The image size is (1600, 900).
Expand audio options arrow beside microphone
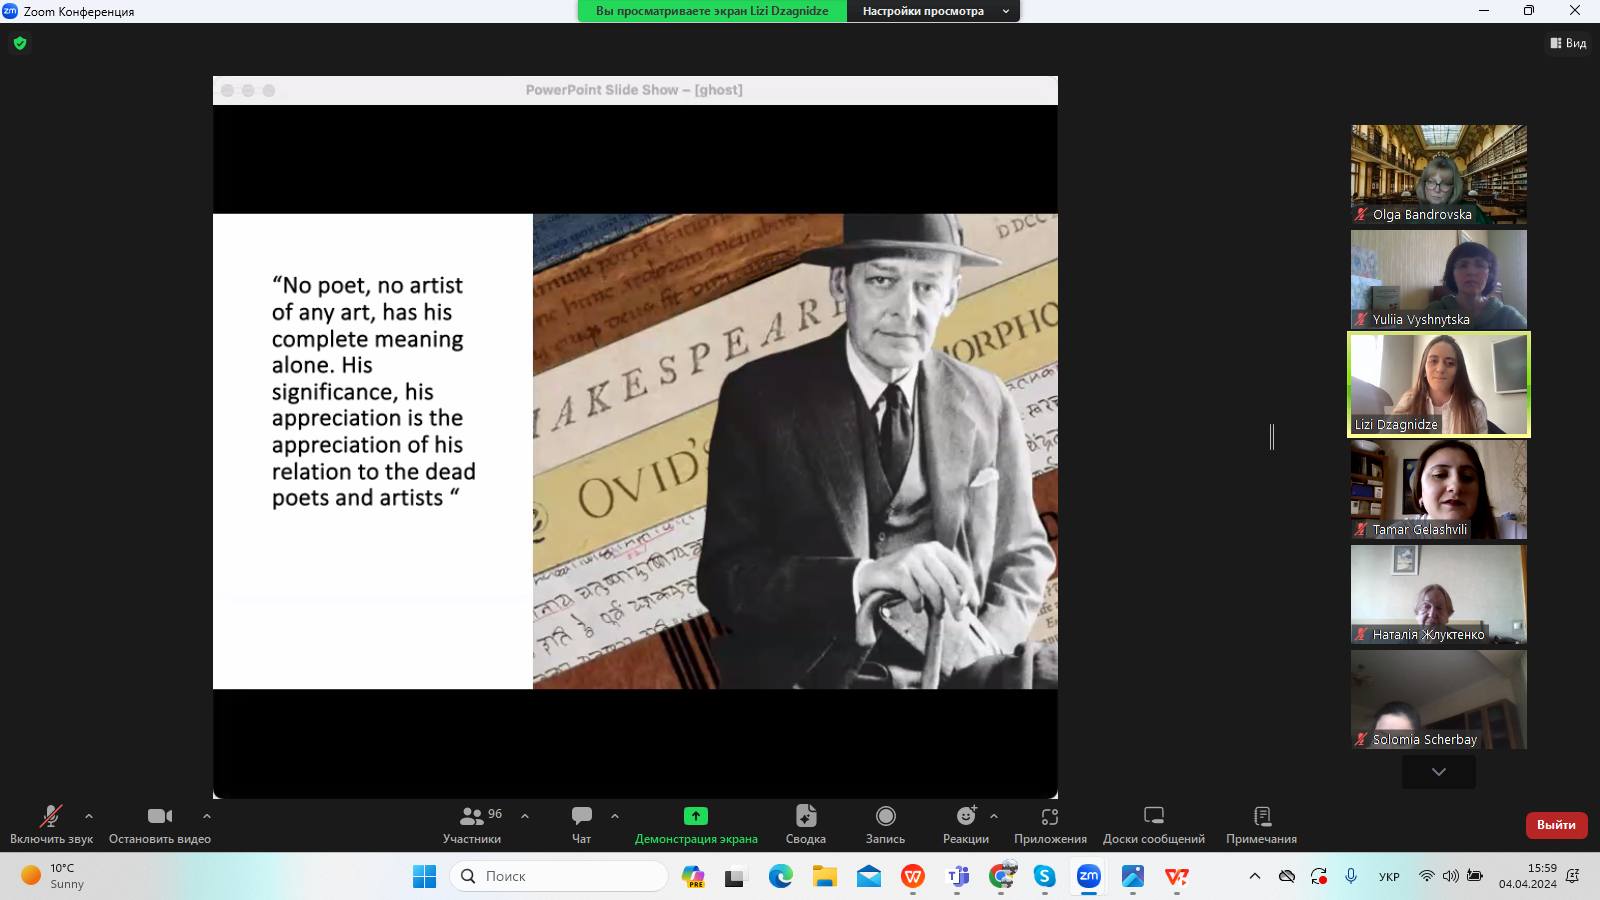(89, 816)
